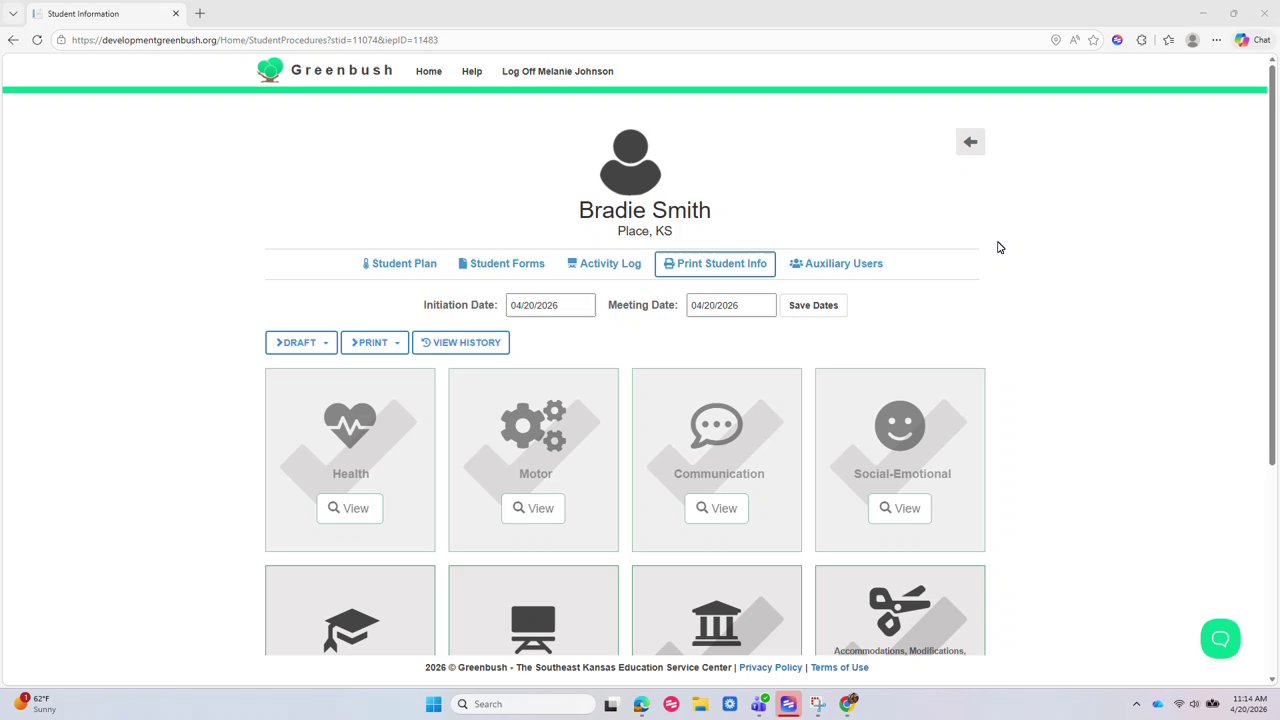This screenshot has height=720, width=1280.
Task: Click the Save Dates button
Action: pyautogui.click(x=813, y=305)
